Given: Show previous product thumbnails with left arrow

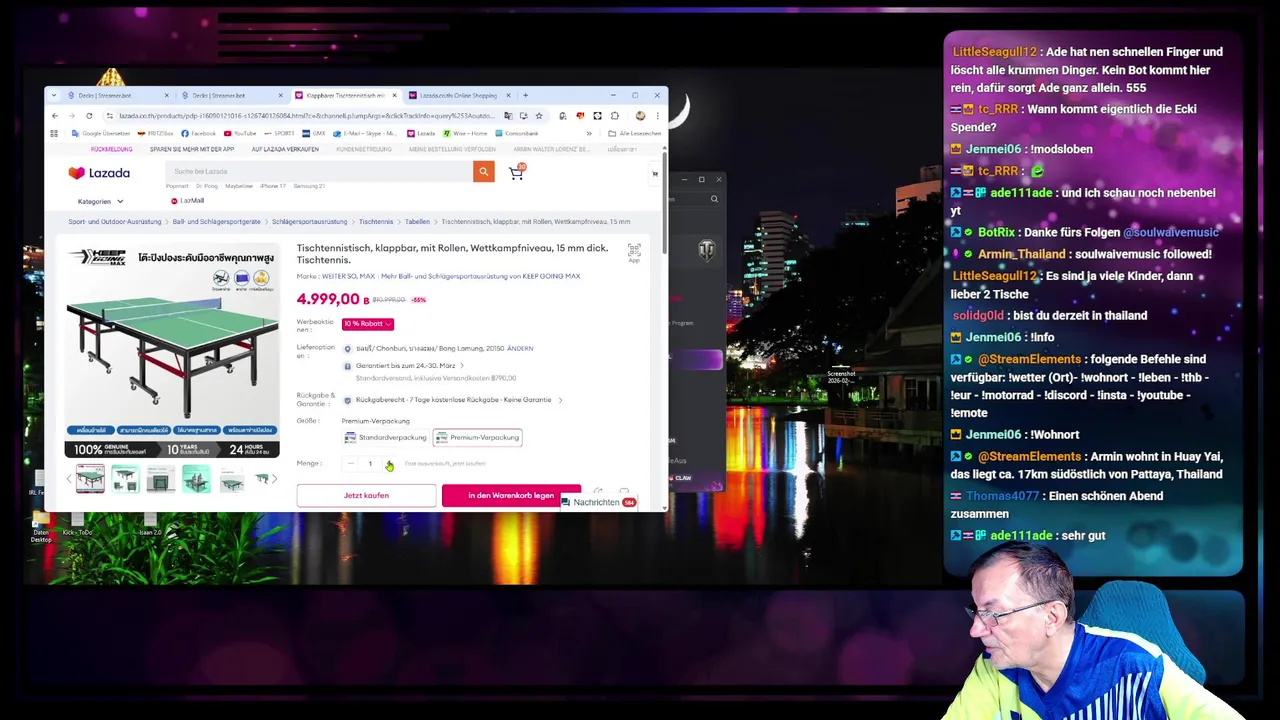Looking at the screenshot, I should (69, 480).
